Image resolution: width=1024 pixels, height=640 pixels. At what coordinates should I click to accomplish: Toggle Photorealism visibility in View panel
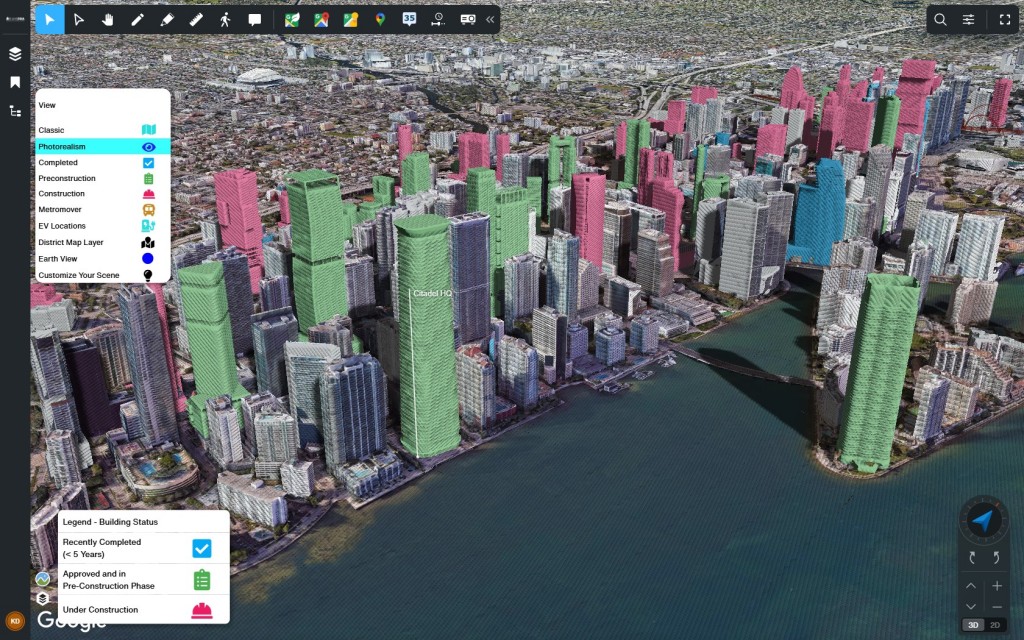click(x=148, y=146)
